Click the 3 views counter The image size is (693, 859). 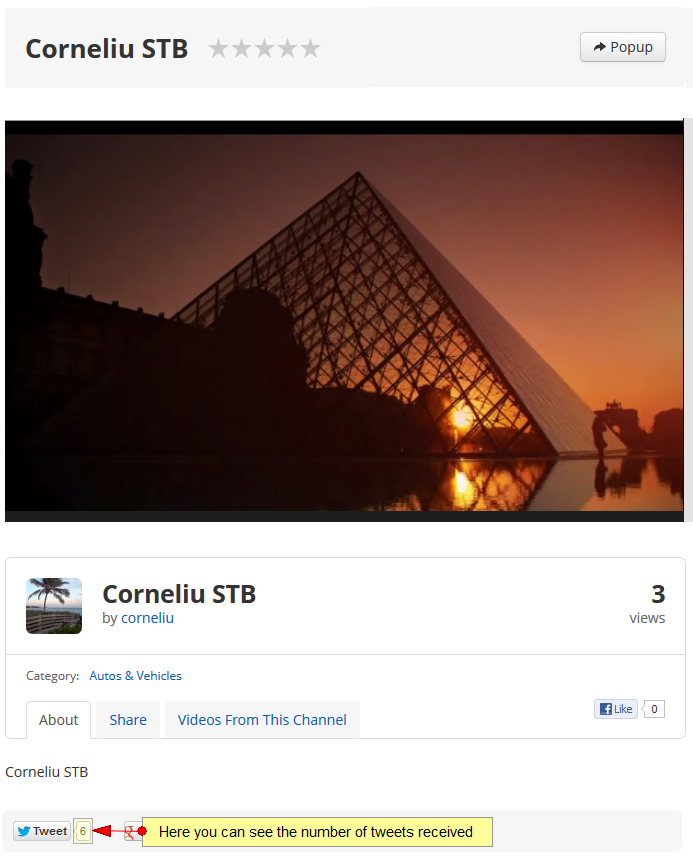tap(648, 605)
